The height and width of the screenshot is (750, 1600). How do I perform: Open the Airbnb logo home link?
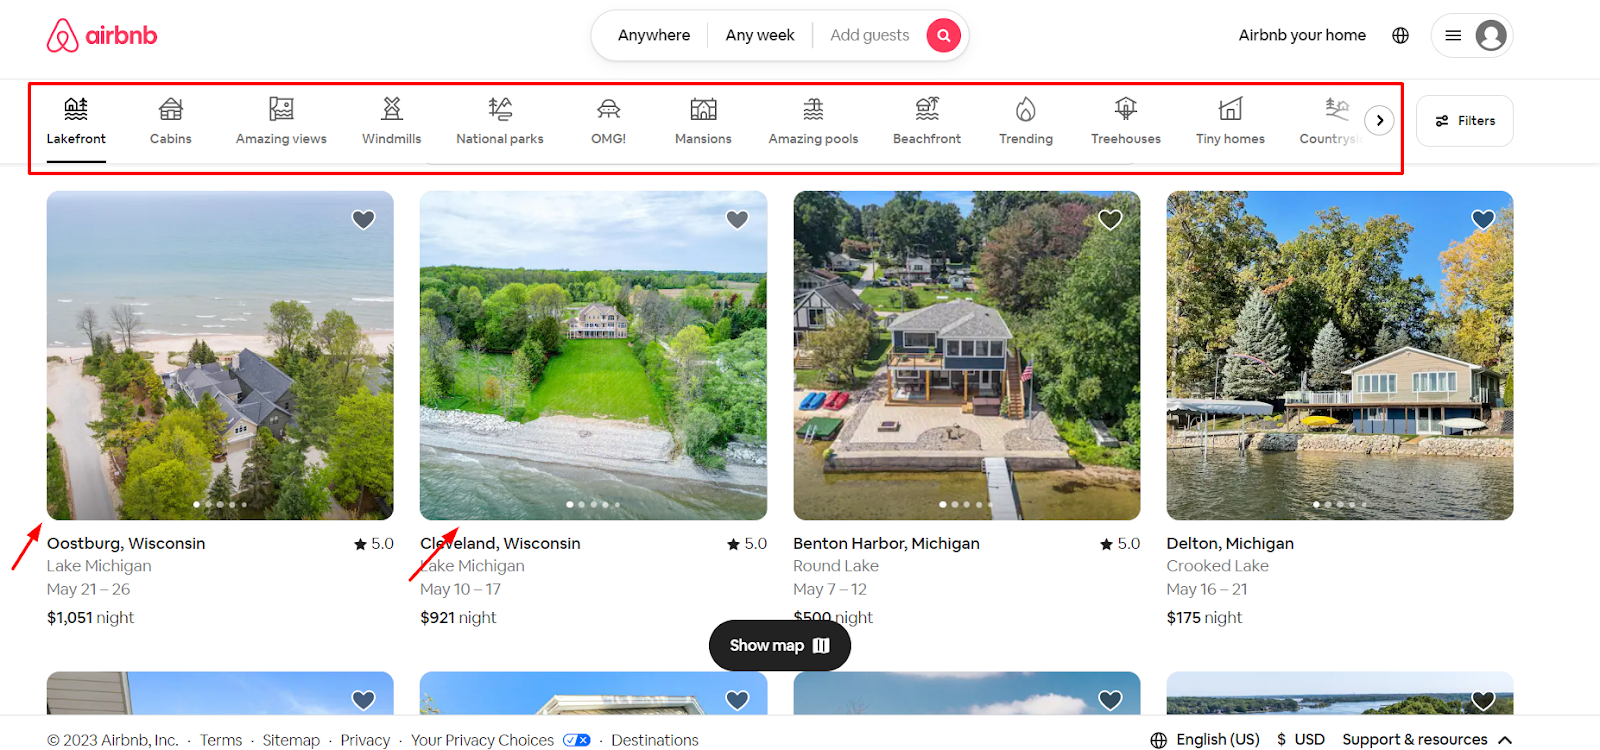(x=102, y=36)
